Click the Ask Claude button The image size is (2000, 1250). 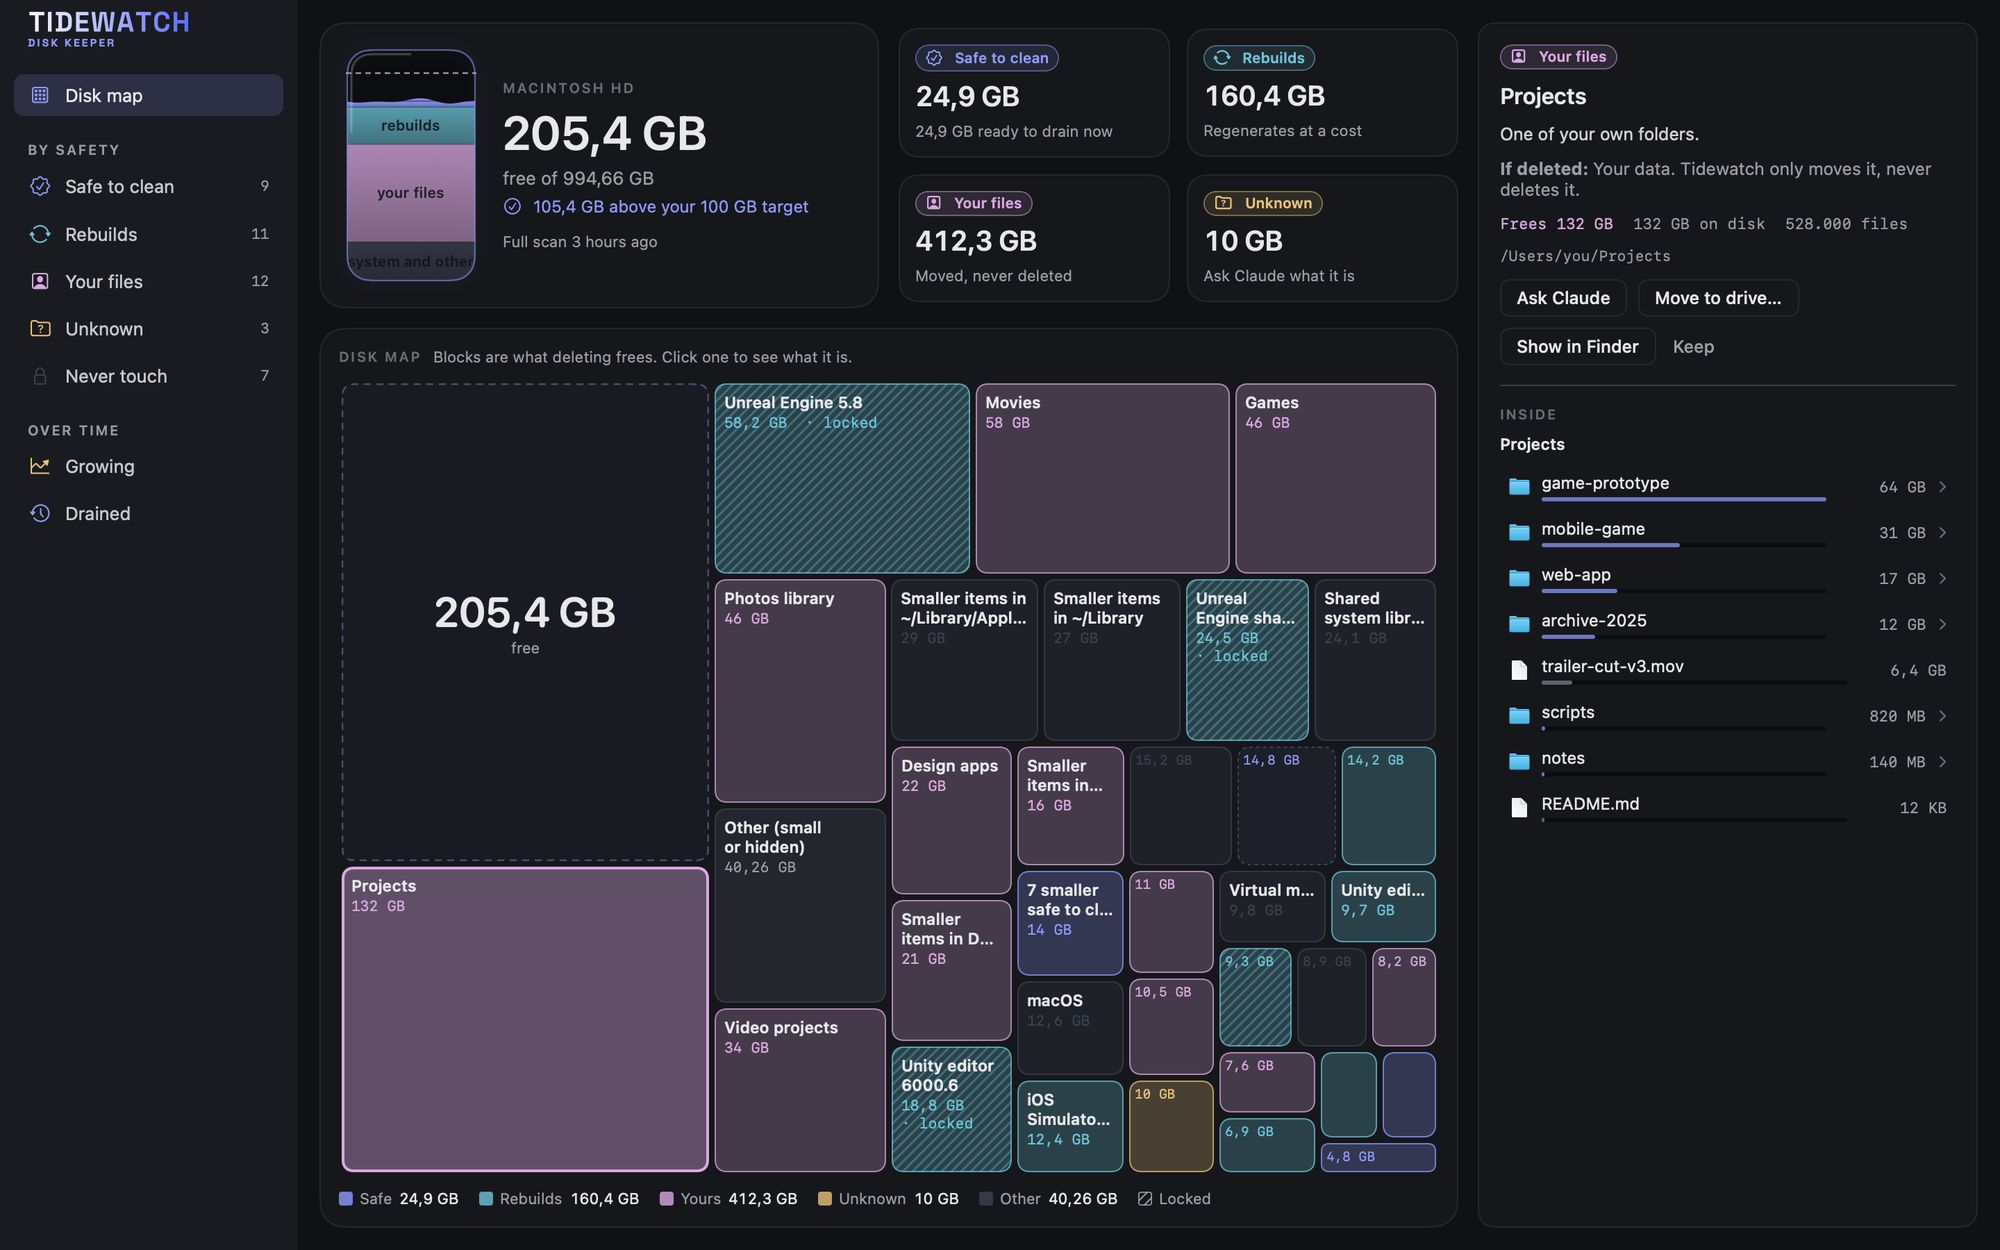click(1563, 298)
